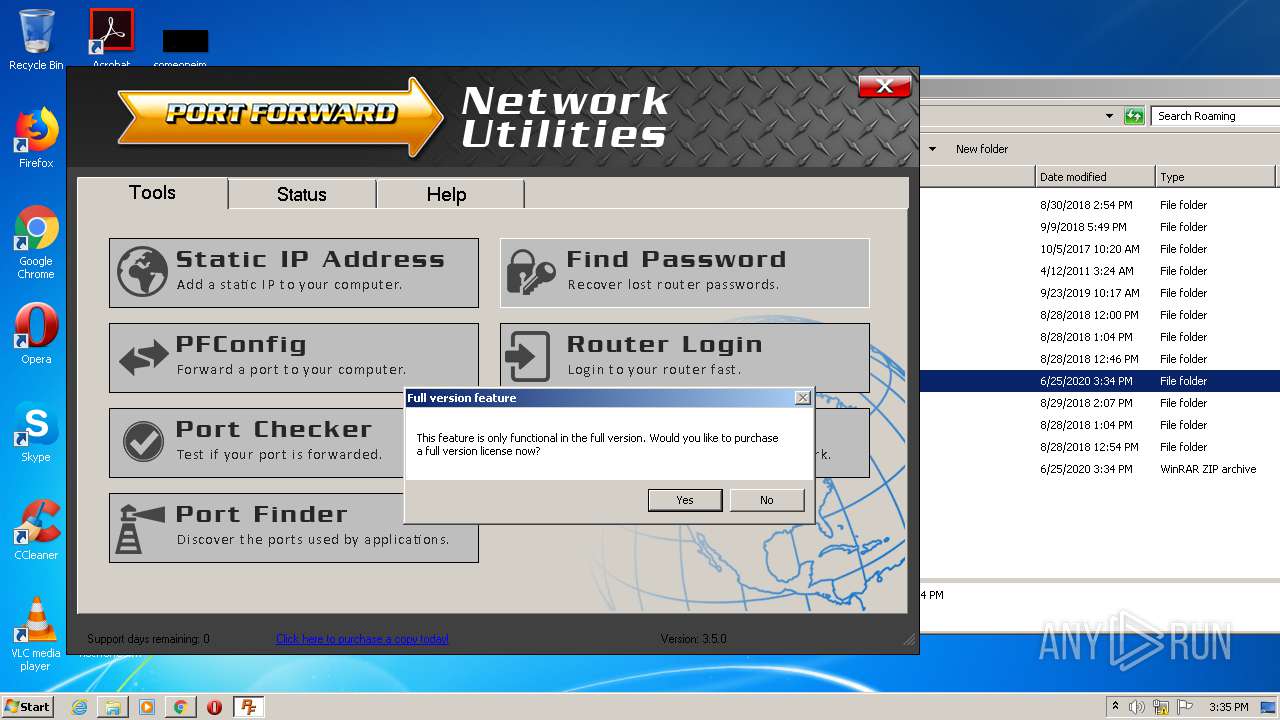Click the volume speaker tray icon
This screenshot has height=720, width=1280.
pyautogui.click(x=1137, y=707)
